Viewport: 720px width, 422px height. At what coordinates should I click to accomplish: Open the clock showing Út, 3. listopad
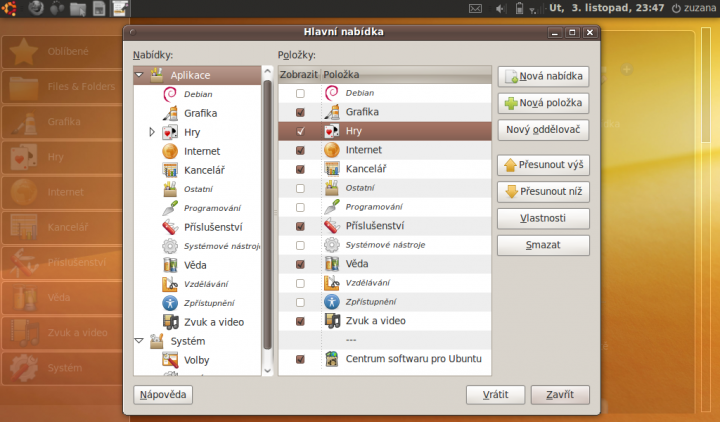[607, 8]
